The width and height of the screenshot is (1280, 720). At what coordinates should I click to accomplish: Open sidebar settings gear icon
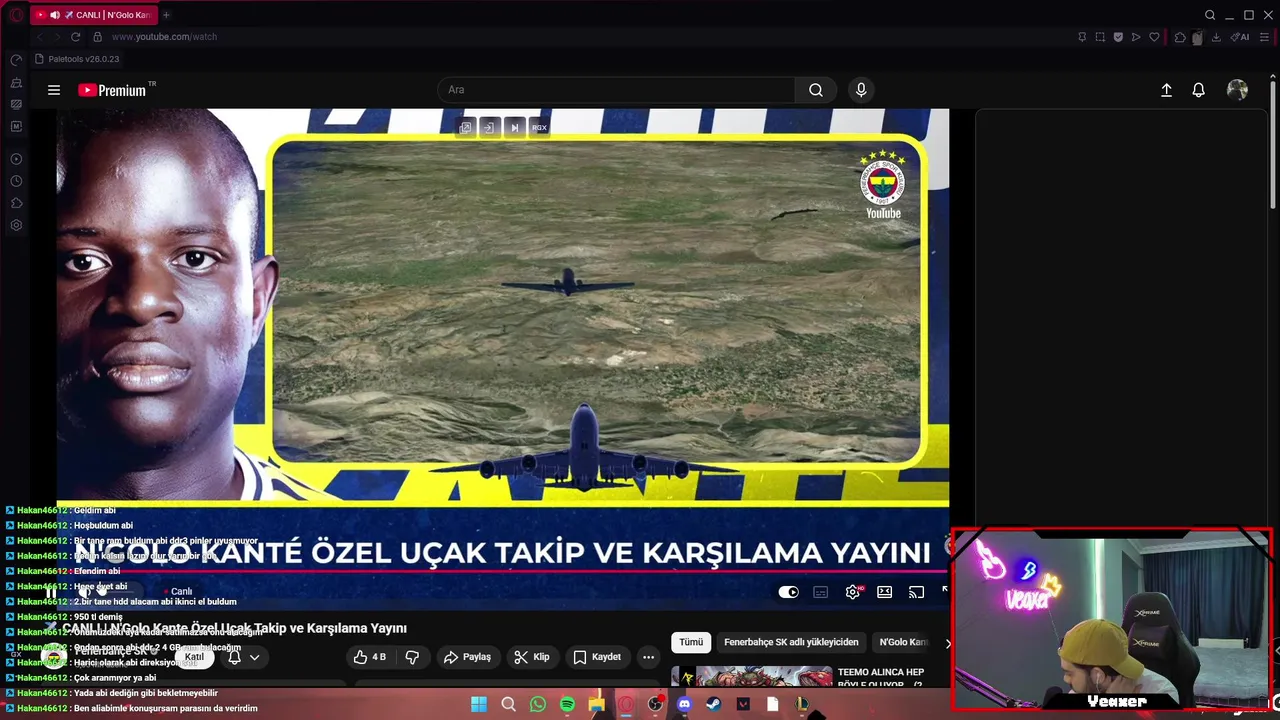click(x=16, y=225)
